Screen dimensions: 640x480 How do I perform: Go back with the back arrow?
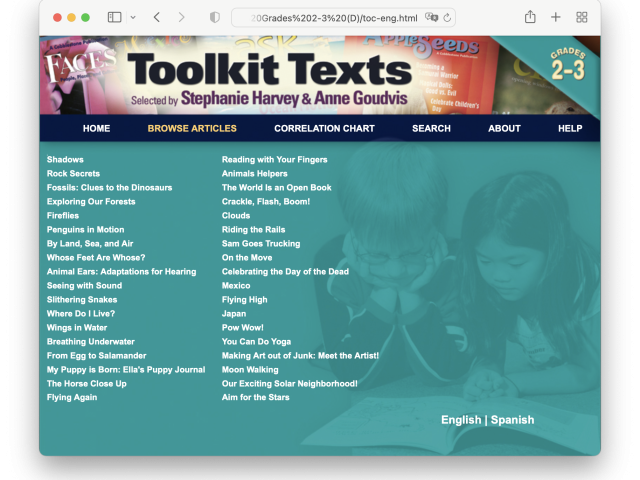(x=157, y=17)
